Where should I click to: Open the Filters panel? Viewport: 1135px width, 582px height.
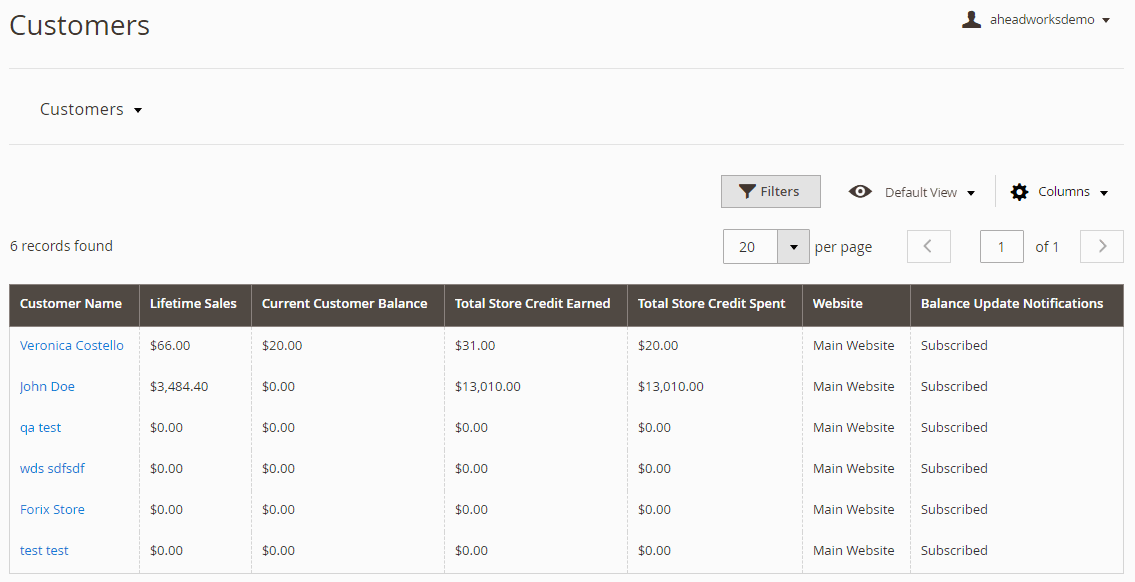tap(770, 191)
